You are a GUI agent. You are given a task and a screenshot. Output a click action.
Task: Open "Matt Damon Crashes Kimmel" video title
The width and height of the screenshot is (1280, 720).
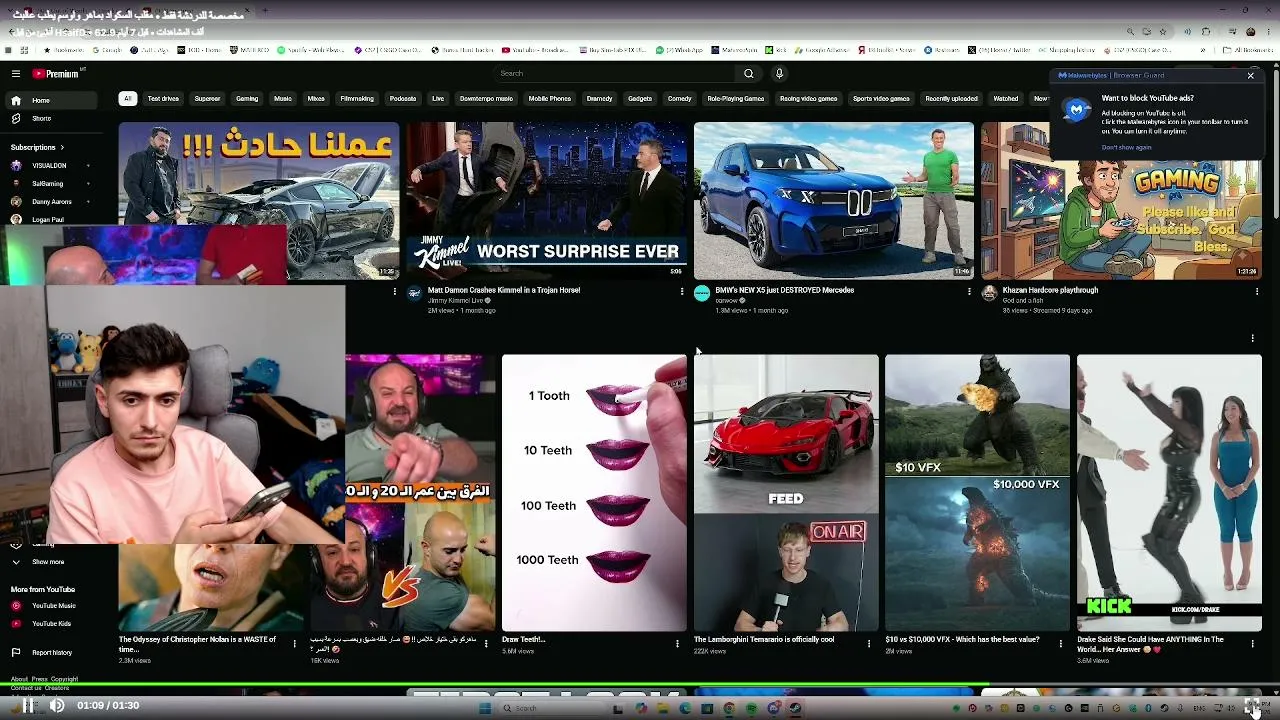pyautogui.click(x=504, y=290)
